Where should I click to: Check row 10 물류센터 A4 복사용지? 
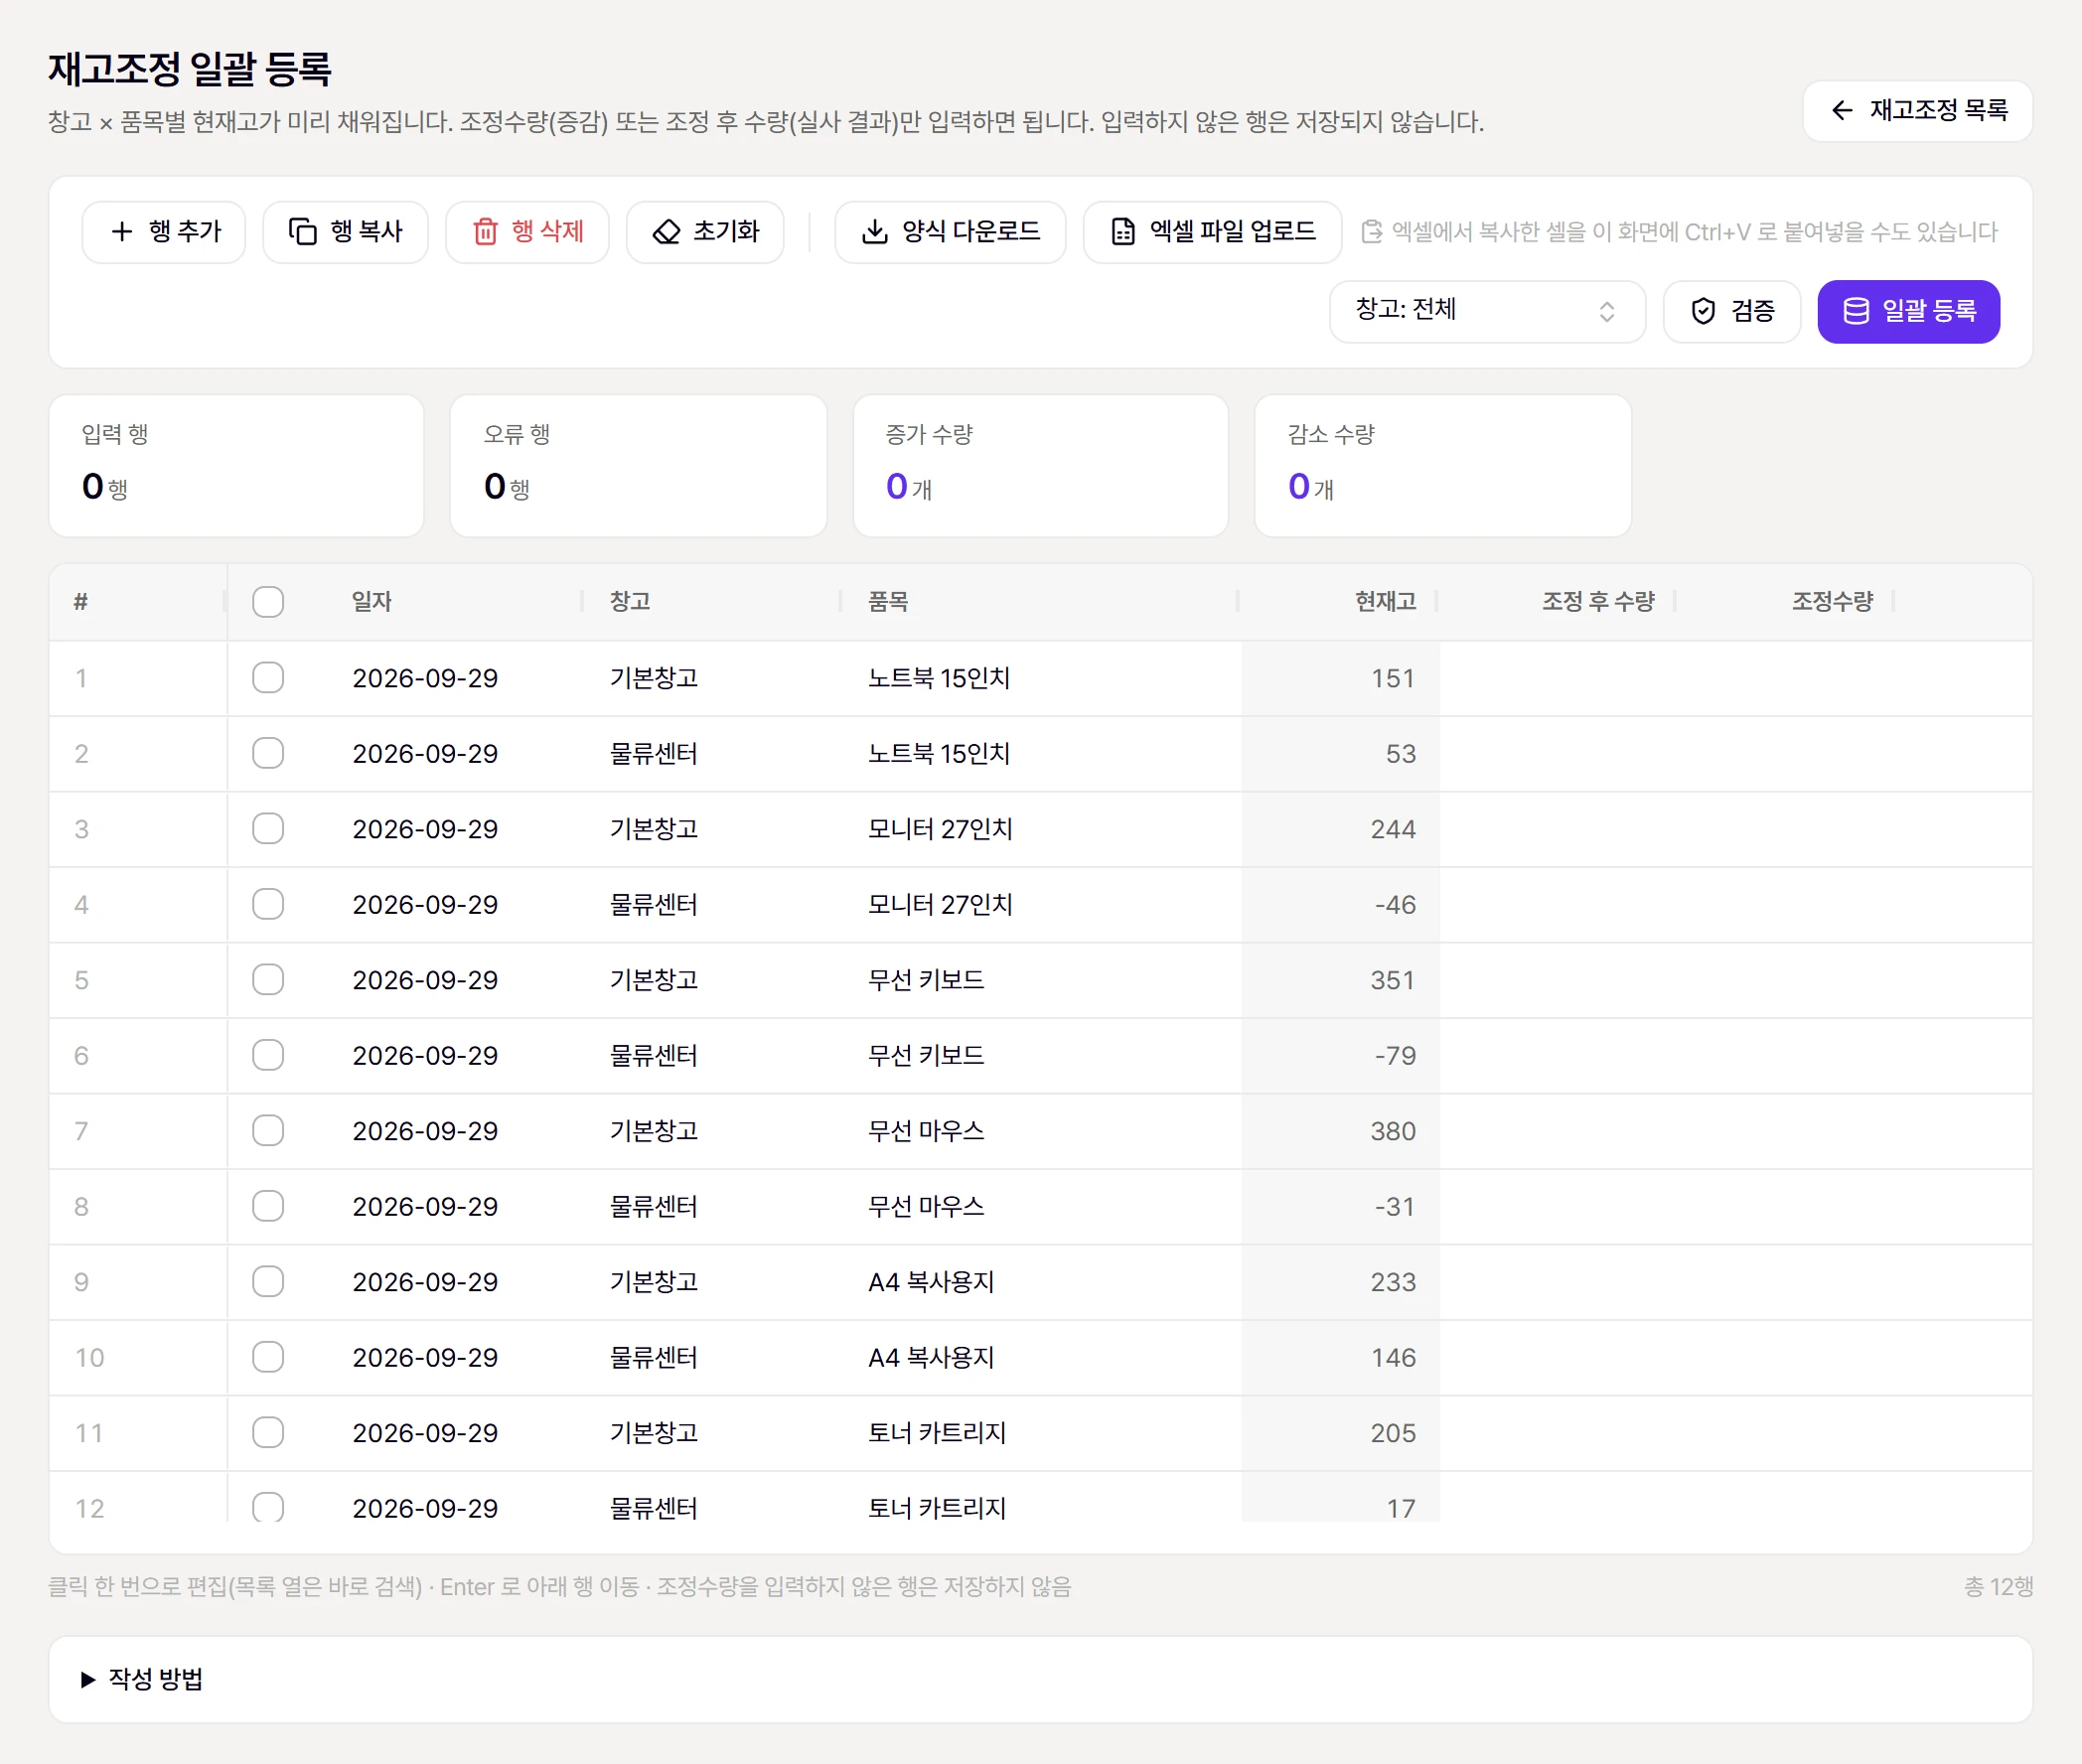[x=268, y=1357]
